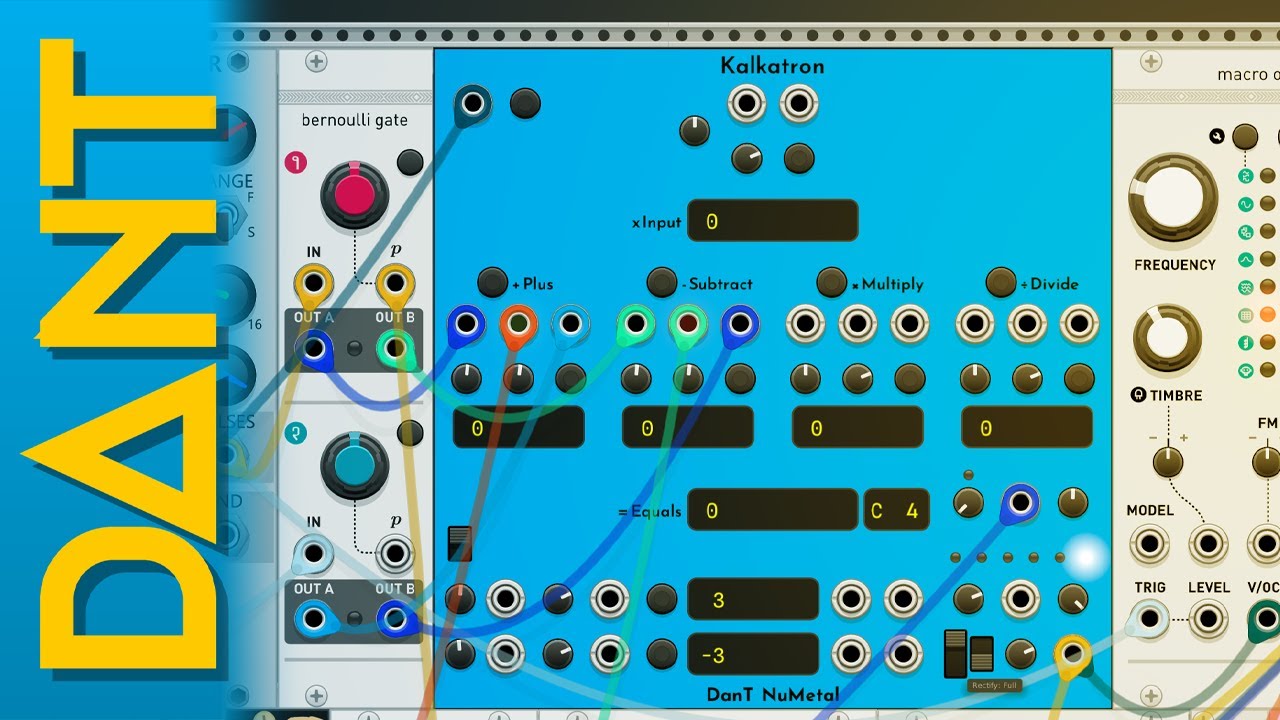
Task: Flip the slide switch left of Equals
Action: [x=459, y=543]
